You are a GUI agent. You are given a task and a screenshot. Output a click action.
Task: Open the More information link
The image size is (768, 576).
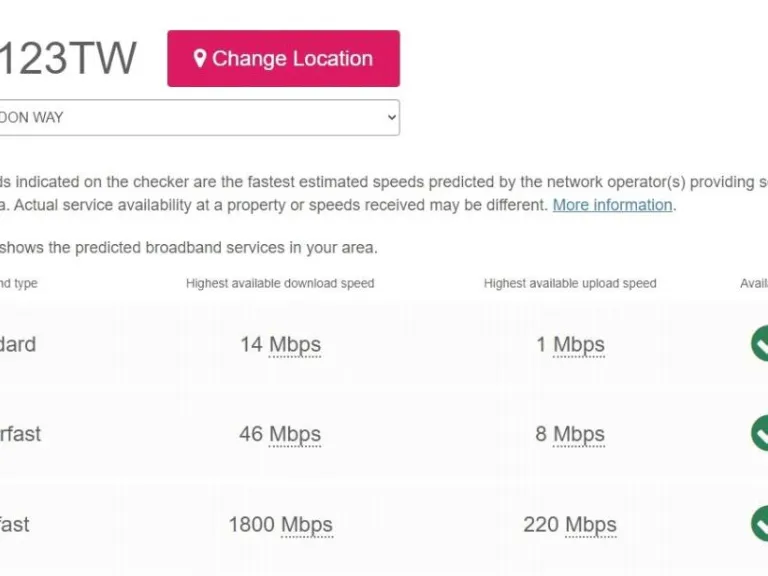612,205
